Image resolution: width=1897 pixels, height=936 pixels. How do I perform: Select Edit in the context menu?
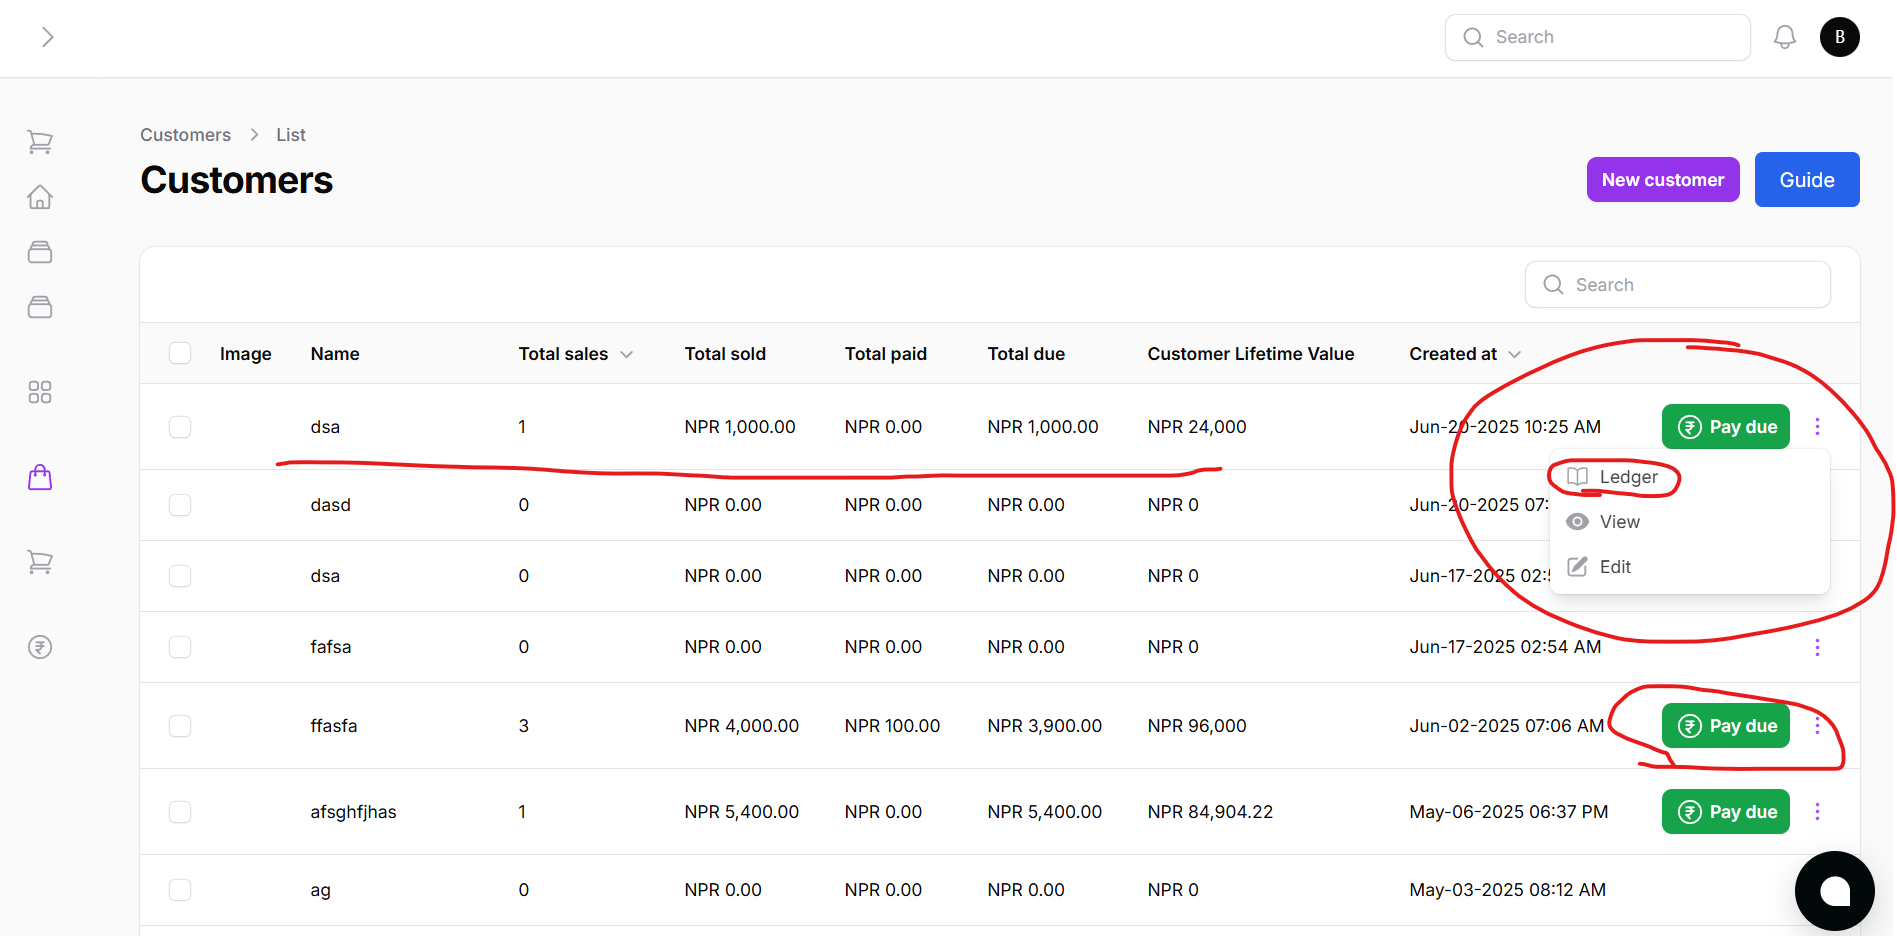click(1614, 567)
